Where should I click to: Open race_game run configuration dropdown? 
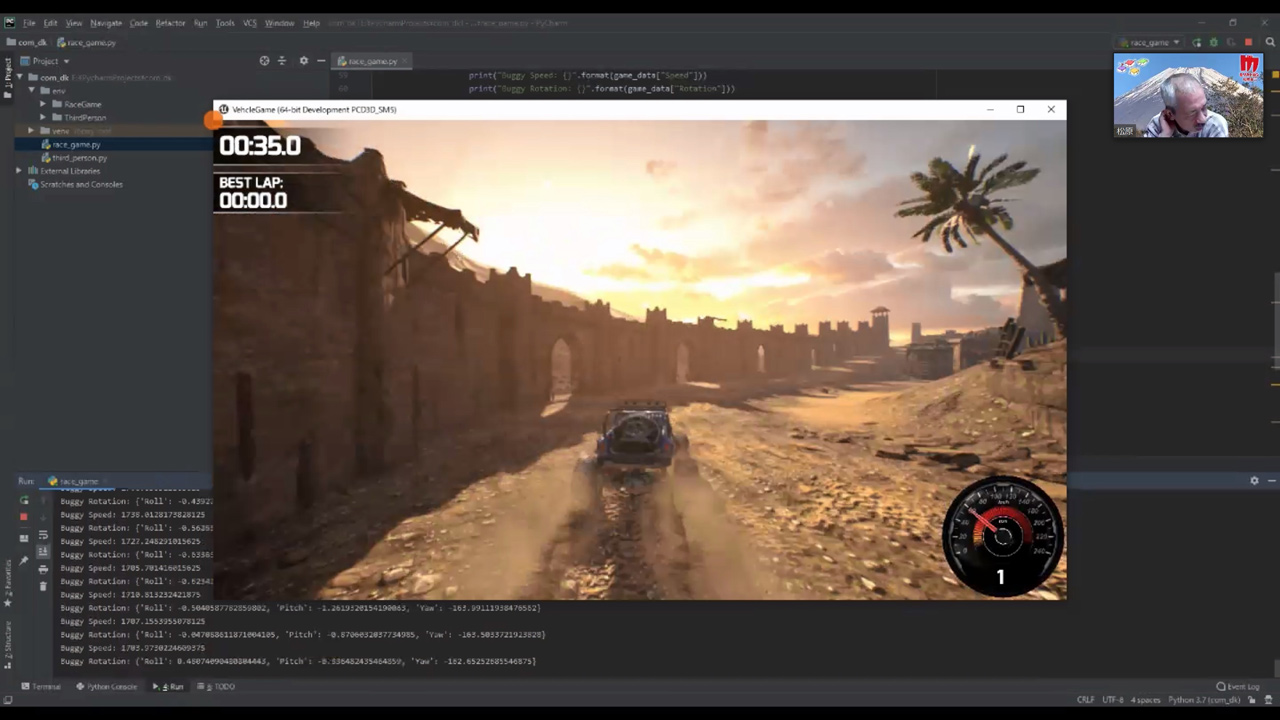pyautogui.click(x=1150, y=43)
